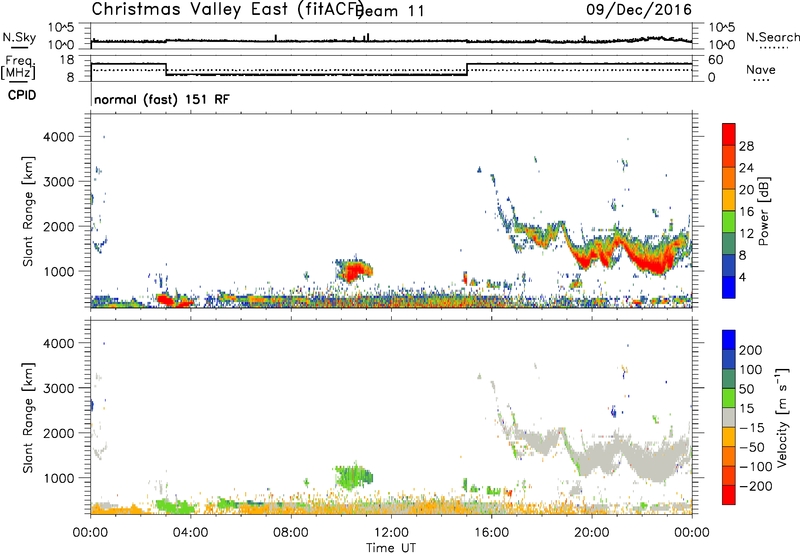This screenshot has width=800, height=554.
Task: Click the 'Freq. [MHz]' label
Action: pyautogui.click(x=18, y=68)
